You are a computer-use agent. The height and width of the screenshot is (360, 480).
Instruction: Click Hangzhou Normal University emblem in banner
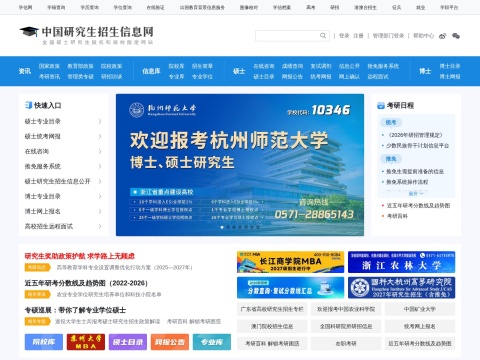pos(136,109)
